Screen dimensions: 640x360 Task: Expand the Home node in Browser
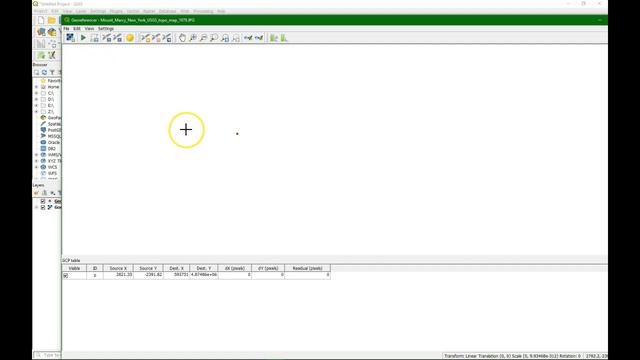(36, 87)
